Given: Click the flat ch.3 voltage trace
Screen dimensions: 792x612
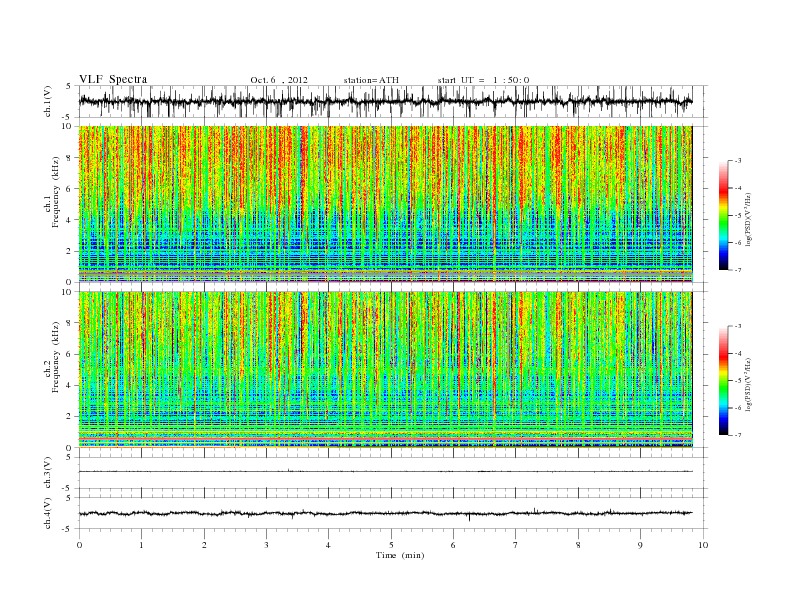Looking at the screenshot, I should coord(386,471).
